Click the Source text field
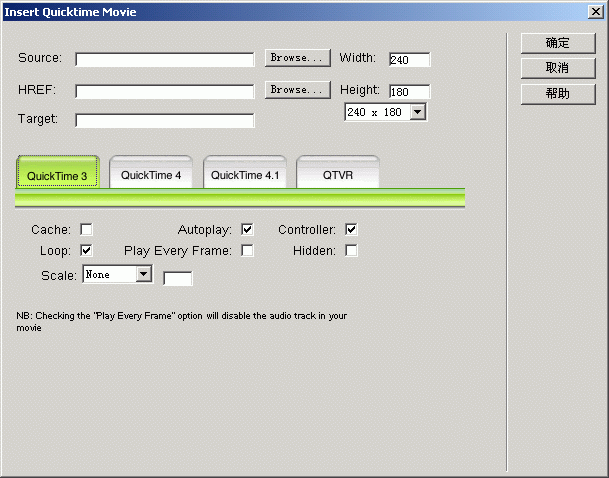 [165, 59]
